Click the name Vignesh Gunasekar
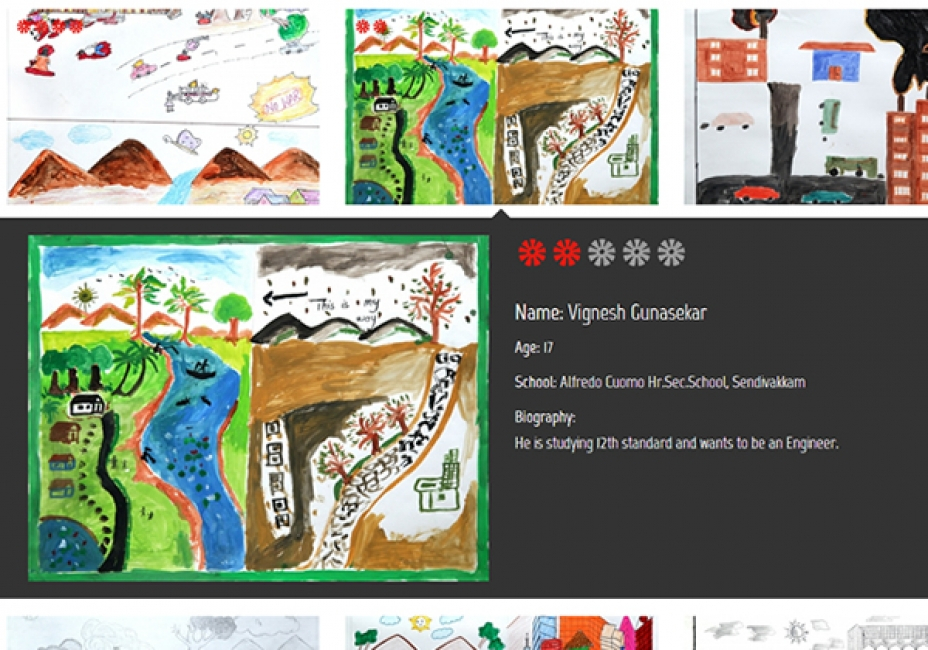 coord(637,313)
